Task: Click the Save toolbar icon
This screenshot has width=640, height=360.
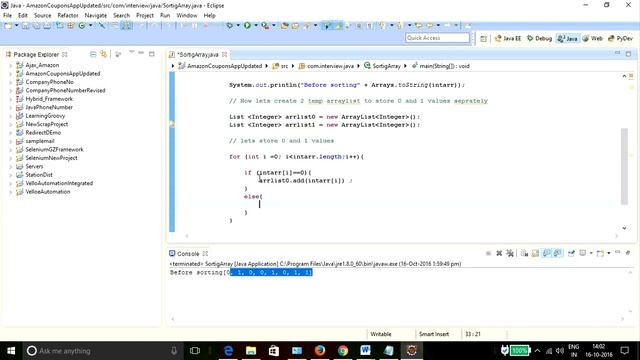Action: pyautogui.click(x=26, y=26)
